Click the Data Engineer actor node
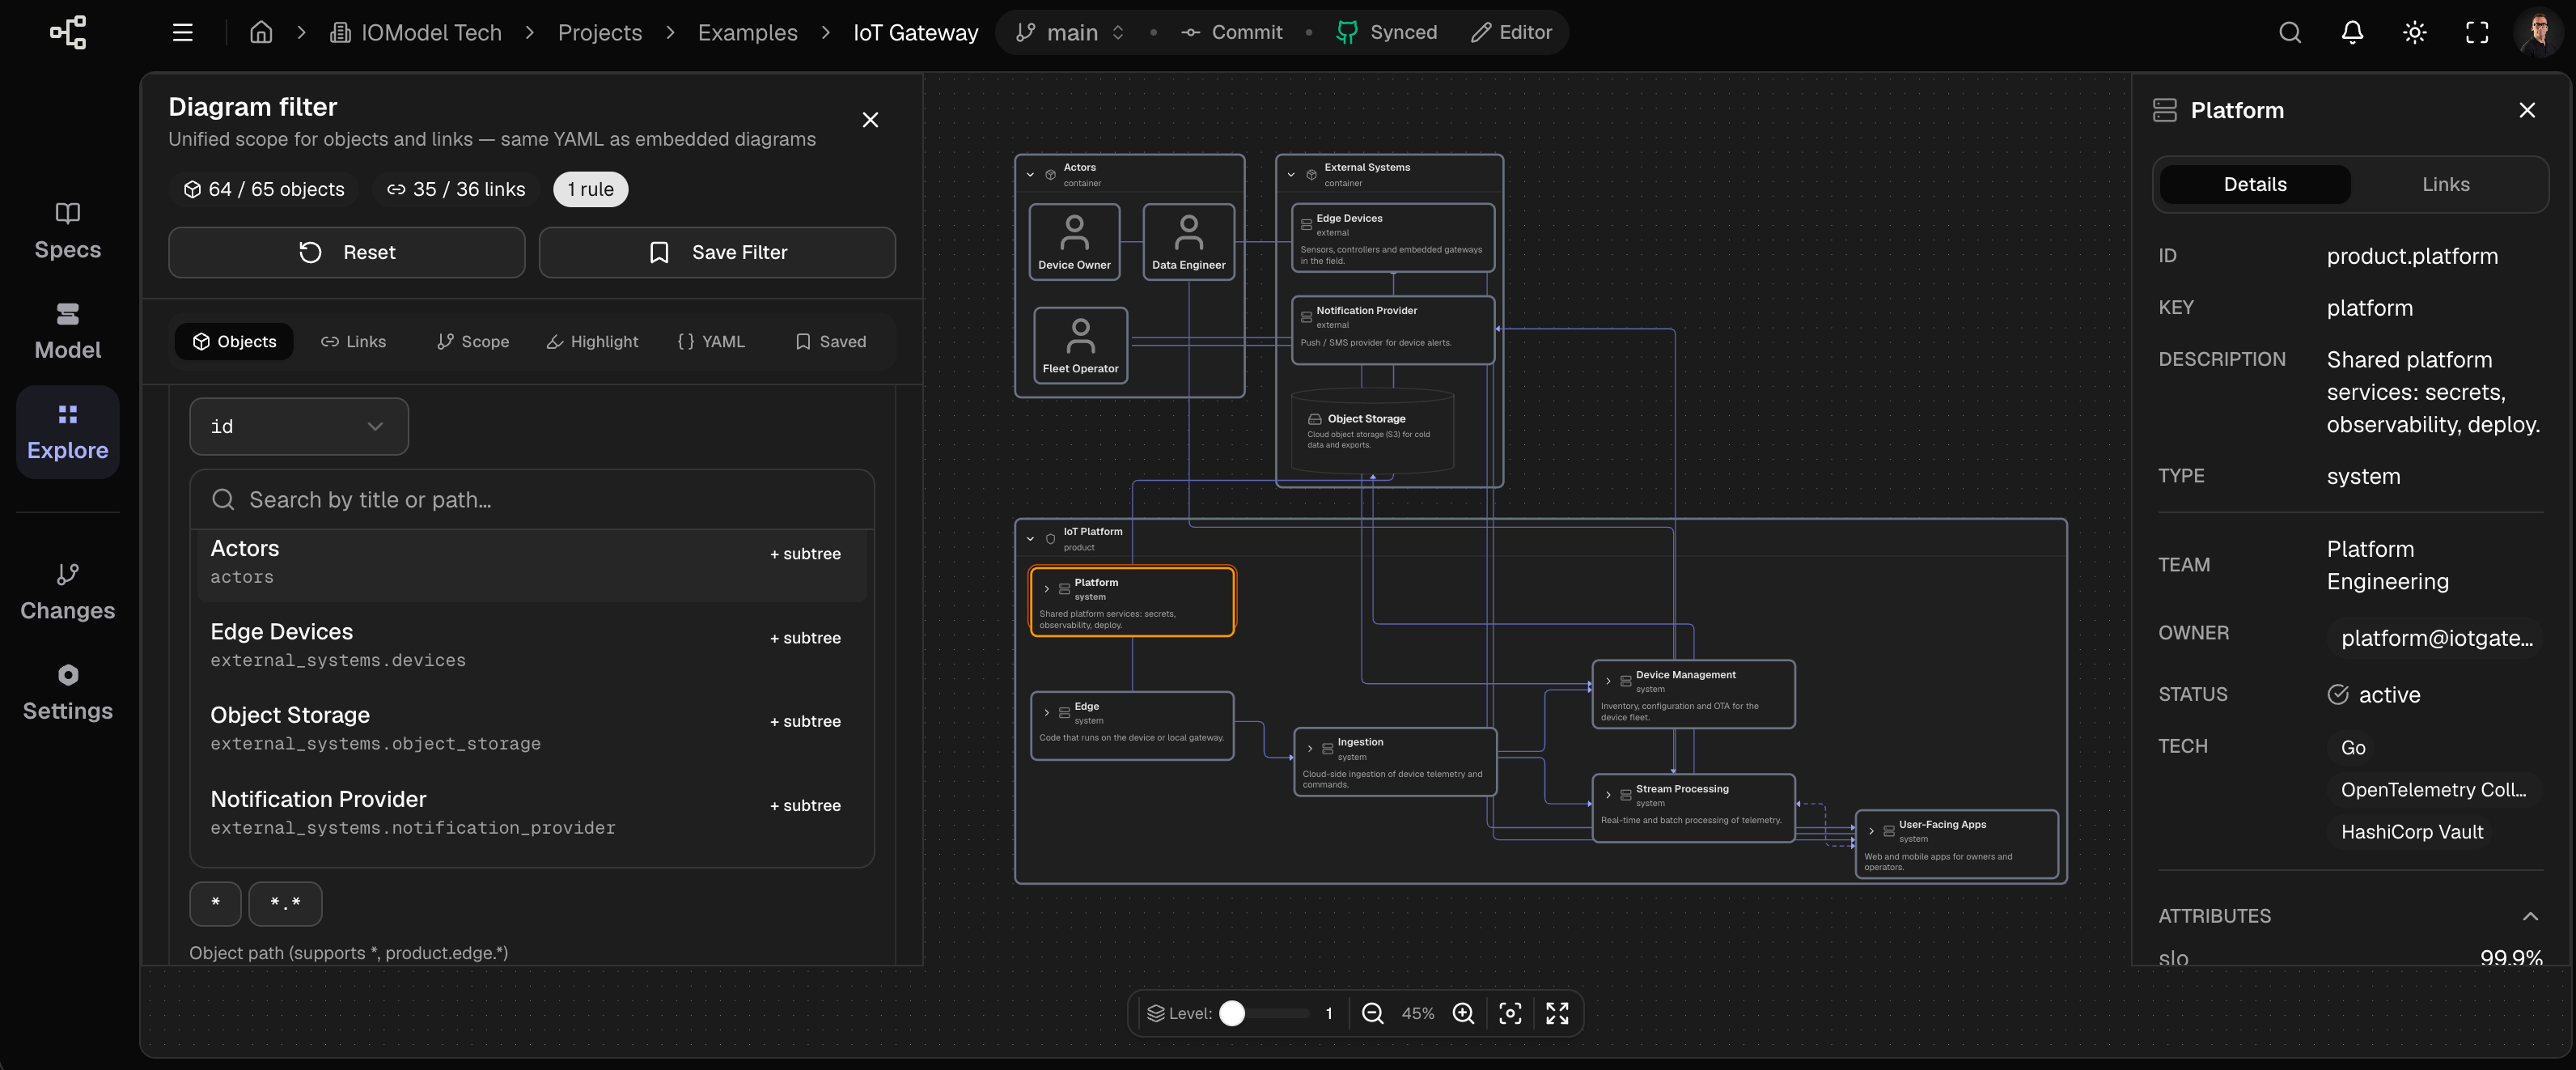2576x1070 pixels. [x=1188, y=242]
